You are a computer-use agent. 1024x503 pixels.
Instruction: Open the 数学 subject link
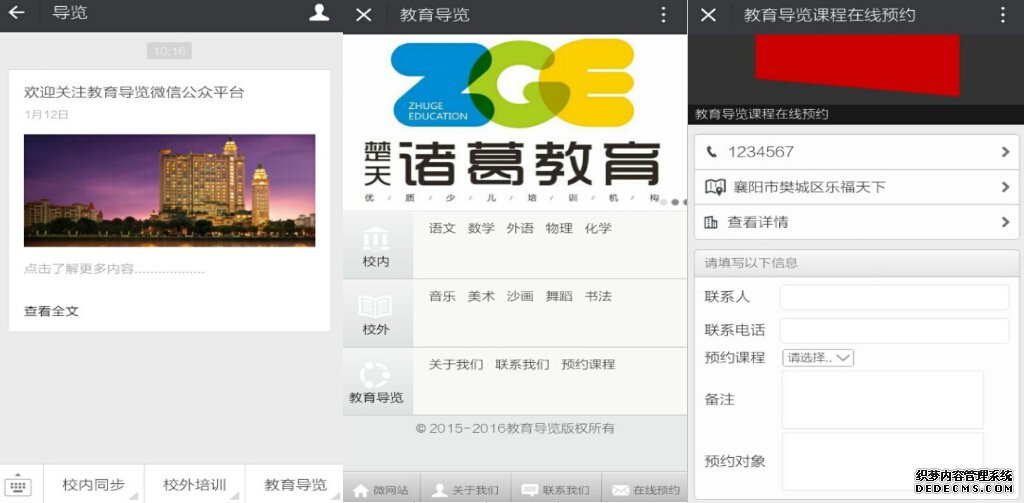click(x=481, y=229)
